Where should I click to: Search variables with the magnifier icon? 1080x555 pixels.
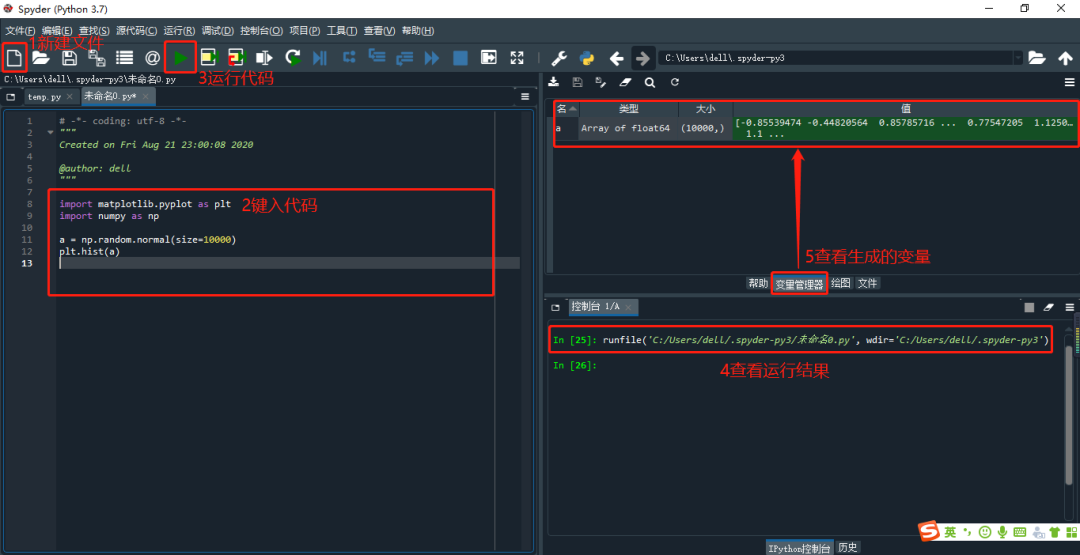650,82
